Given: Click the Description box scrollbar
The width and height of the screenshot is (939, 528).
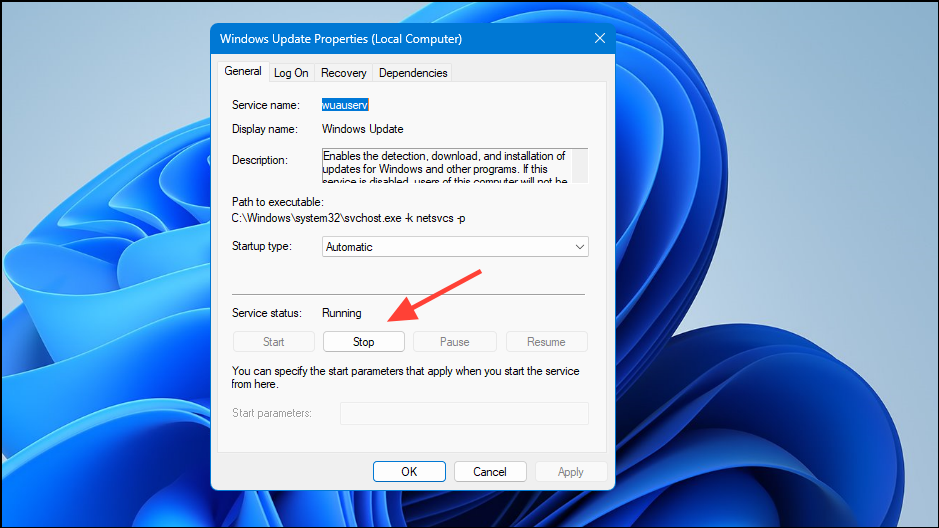Looking at the screenshot, I should click(x=580, y=166).
